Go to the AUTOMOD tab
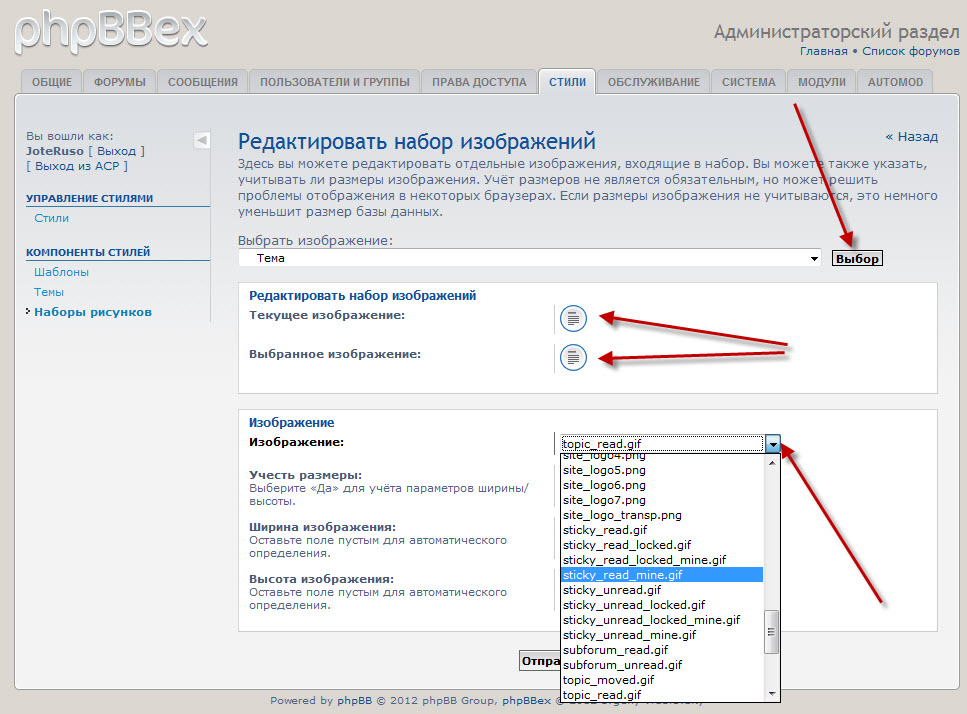 (x=896, y=82)
